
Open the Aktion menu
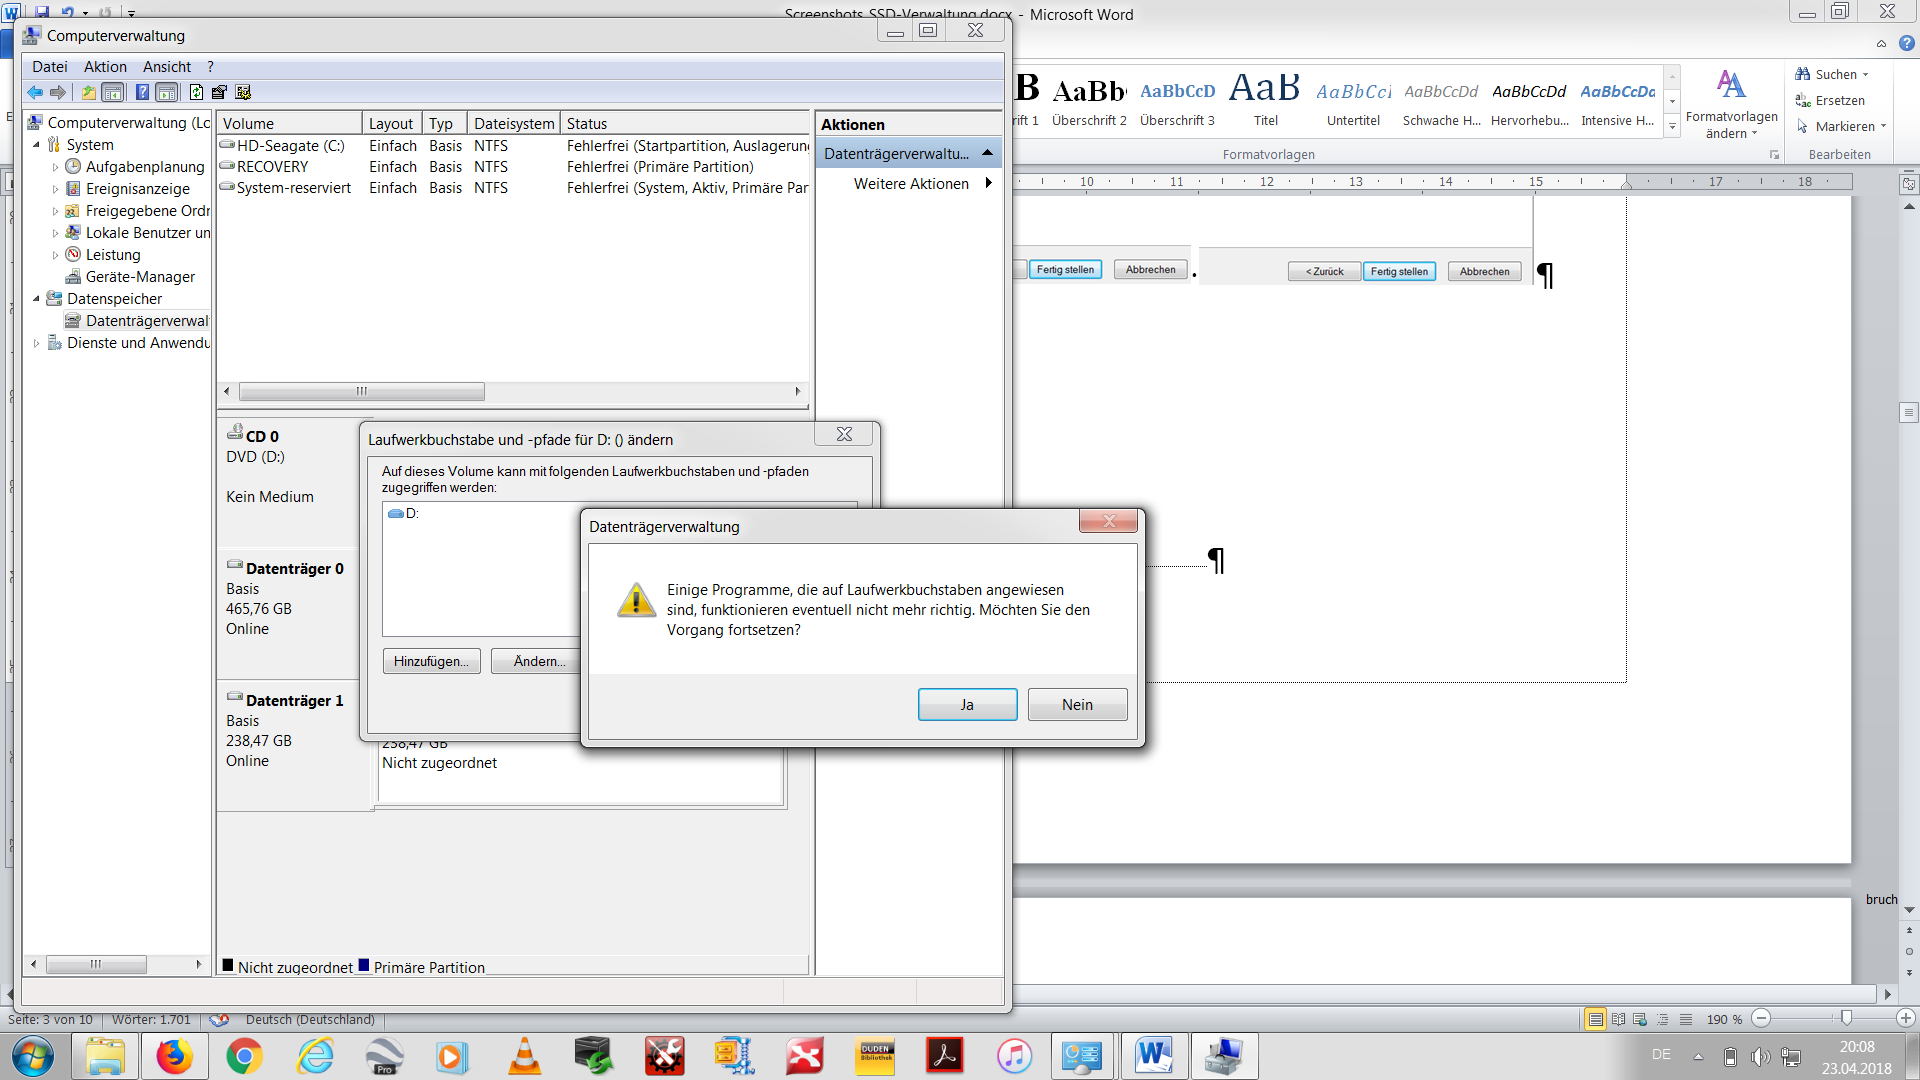(x=105, y=67)
